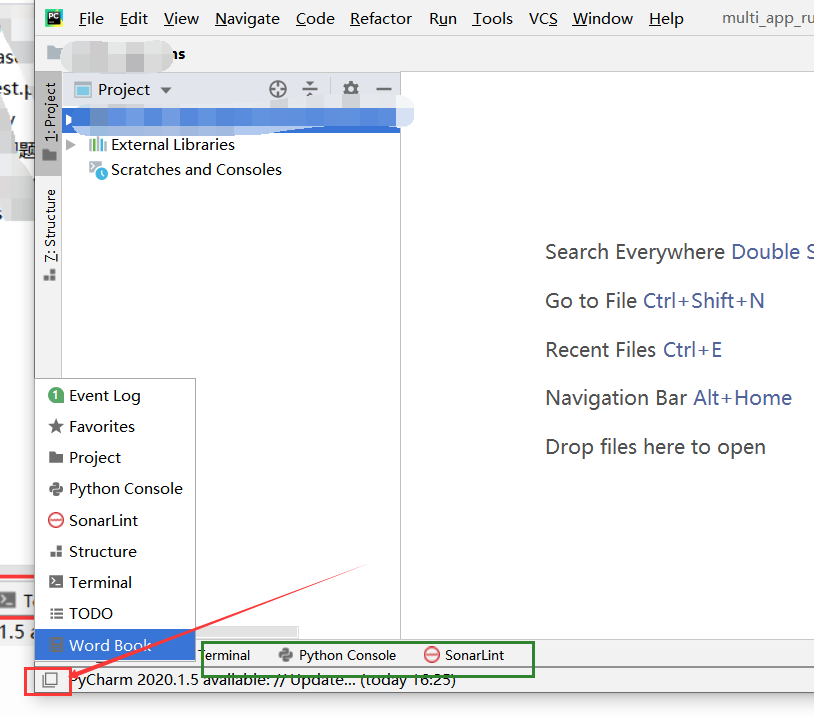
Task: Select Scratches and Consoles in the tree
Action: (196, 170)
